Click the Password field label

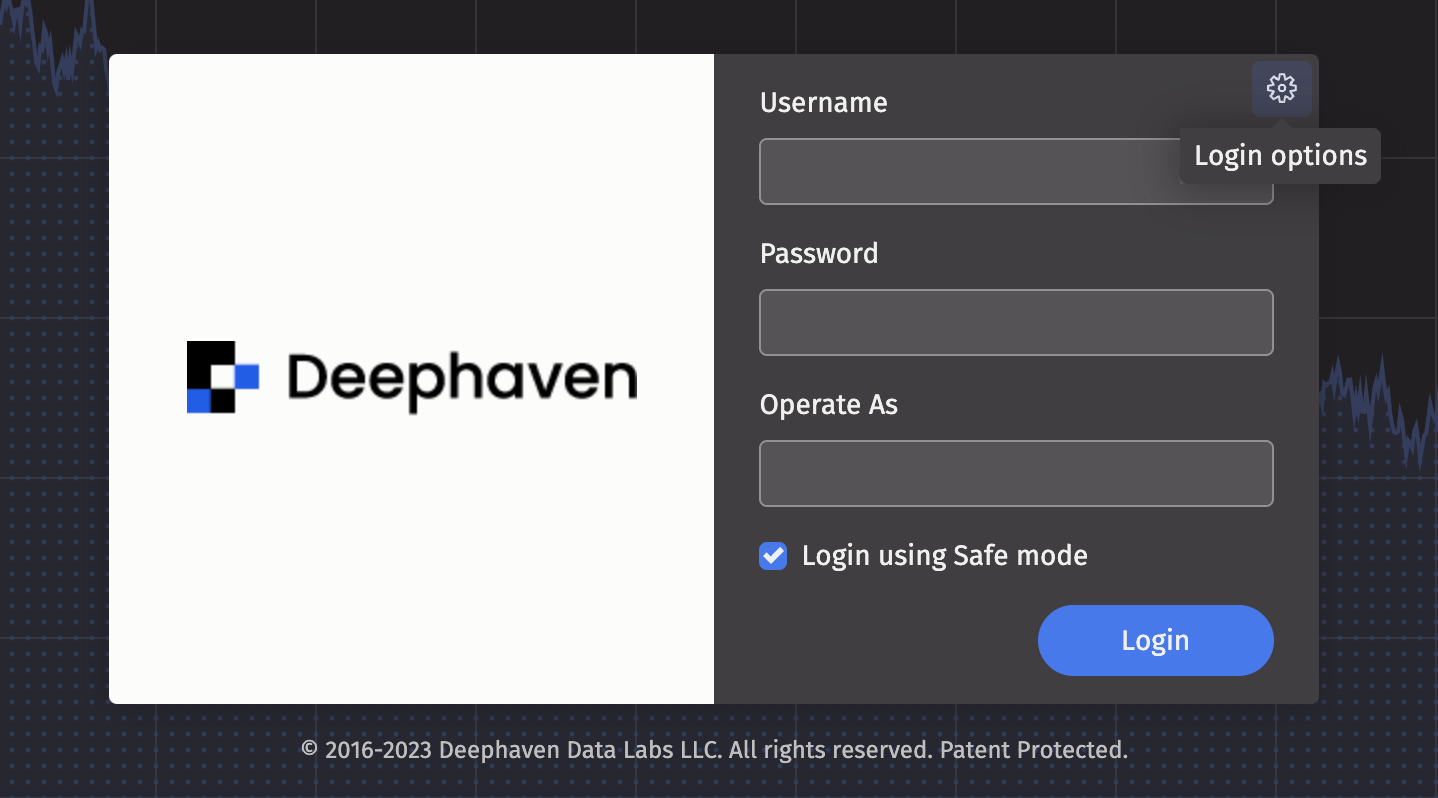tap(818, 254)
